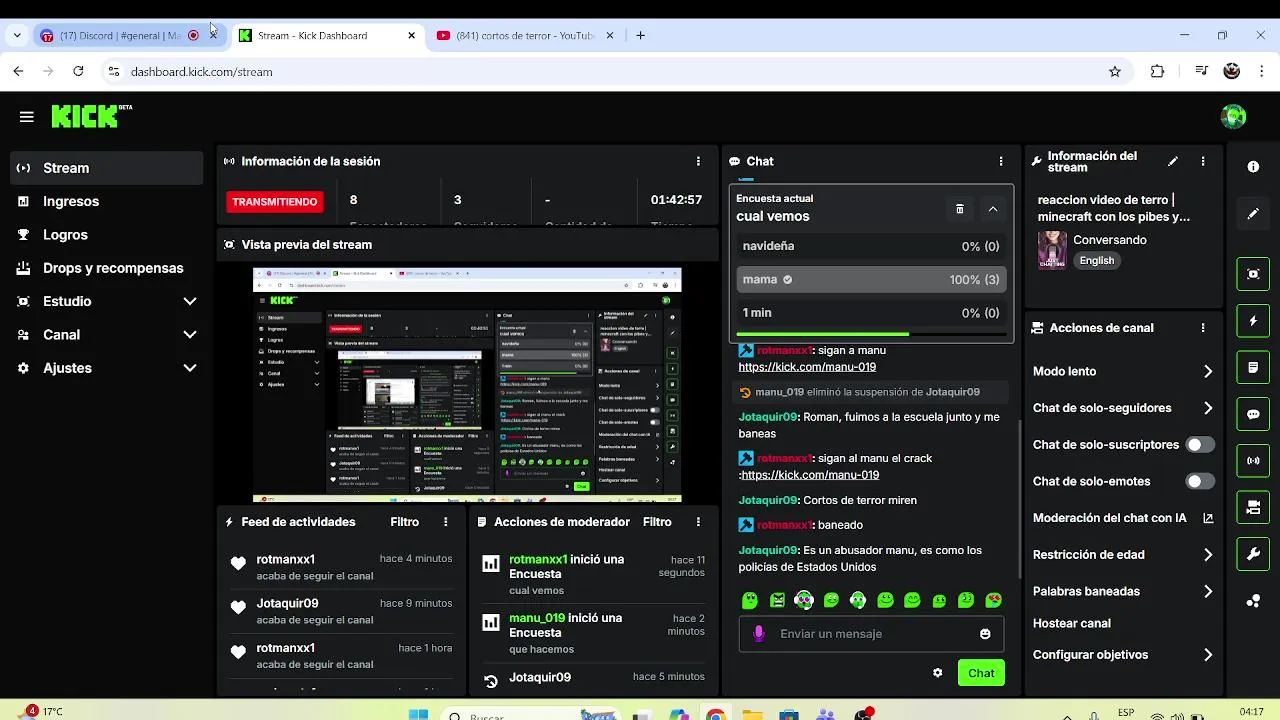1280x720 pixels.
Task: Click Hostear canal
Action: pyautogui.click(x=1072, y=623)
